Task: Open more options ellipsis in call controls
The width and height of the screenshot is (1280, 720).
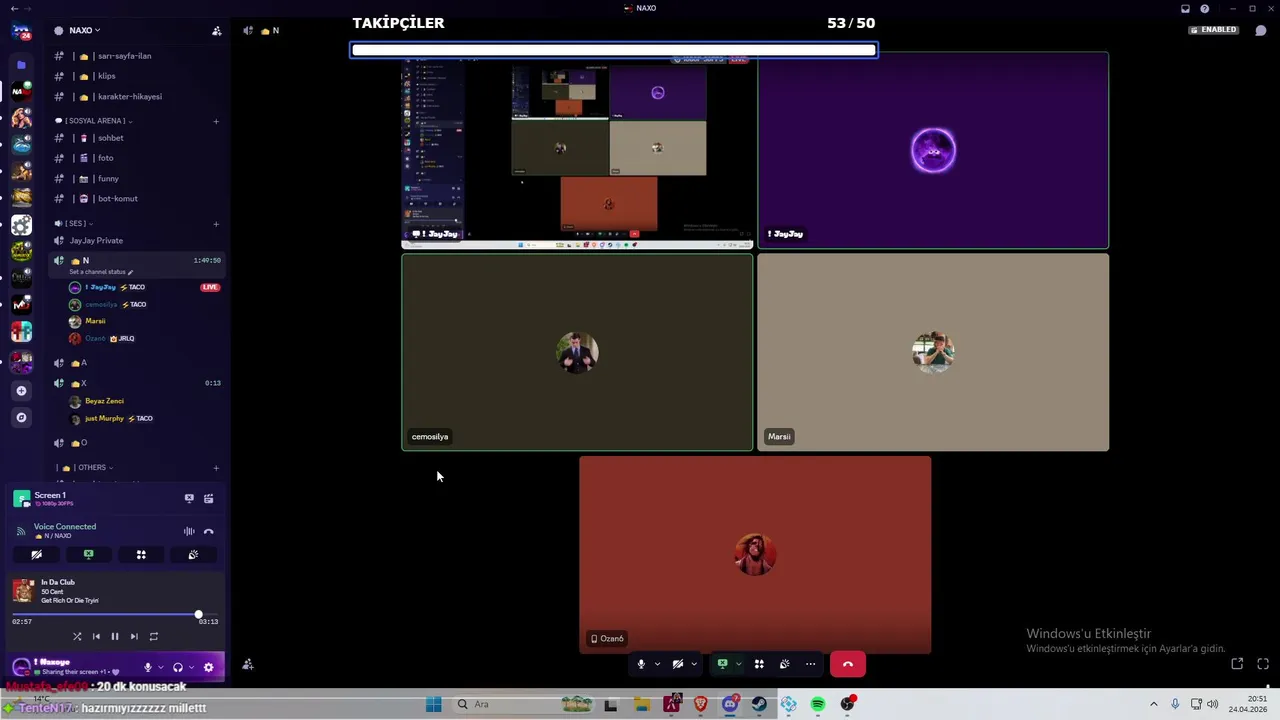Action: coord(811,664)
